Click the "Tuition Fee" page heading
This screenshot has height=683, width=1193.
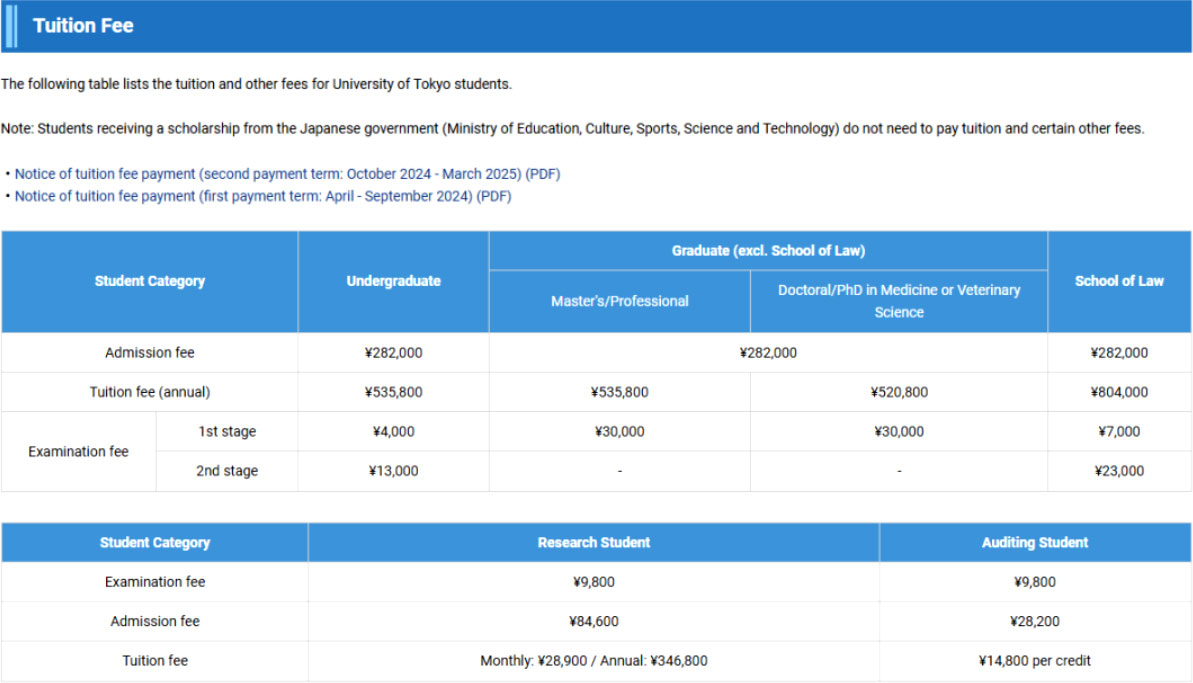83,26
